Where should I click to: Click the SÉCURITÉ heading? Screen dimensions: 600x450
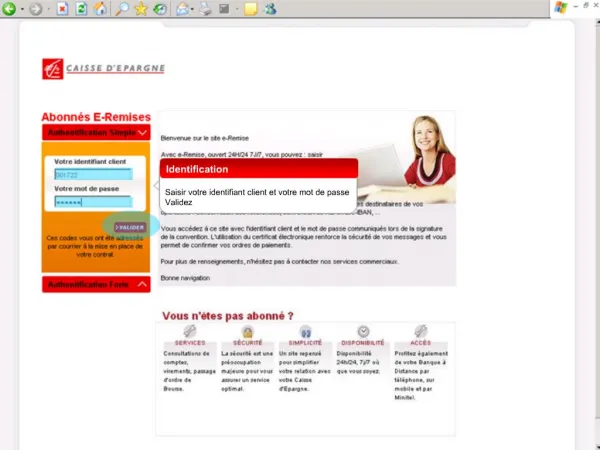click(x=248, y=343)
